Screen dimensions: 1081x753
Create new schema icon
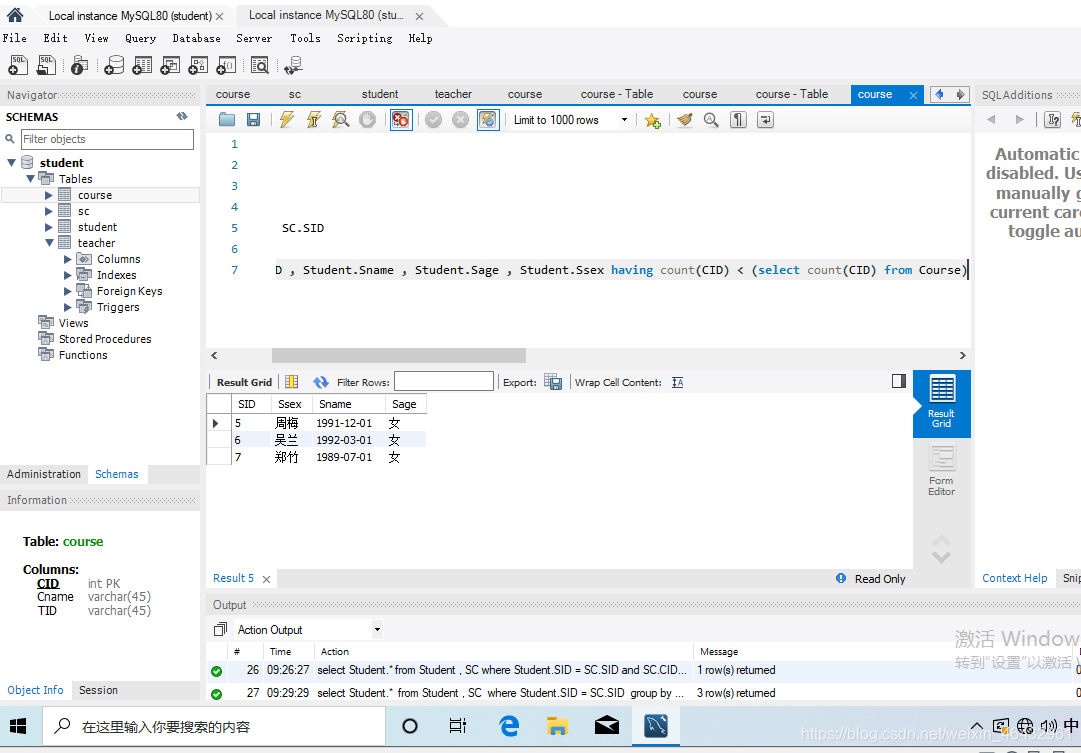click(114, 65)
